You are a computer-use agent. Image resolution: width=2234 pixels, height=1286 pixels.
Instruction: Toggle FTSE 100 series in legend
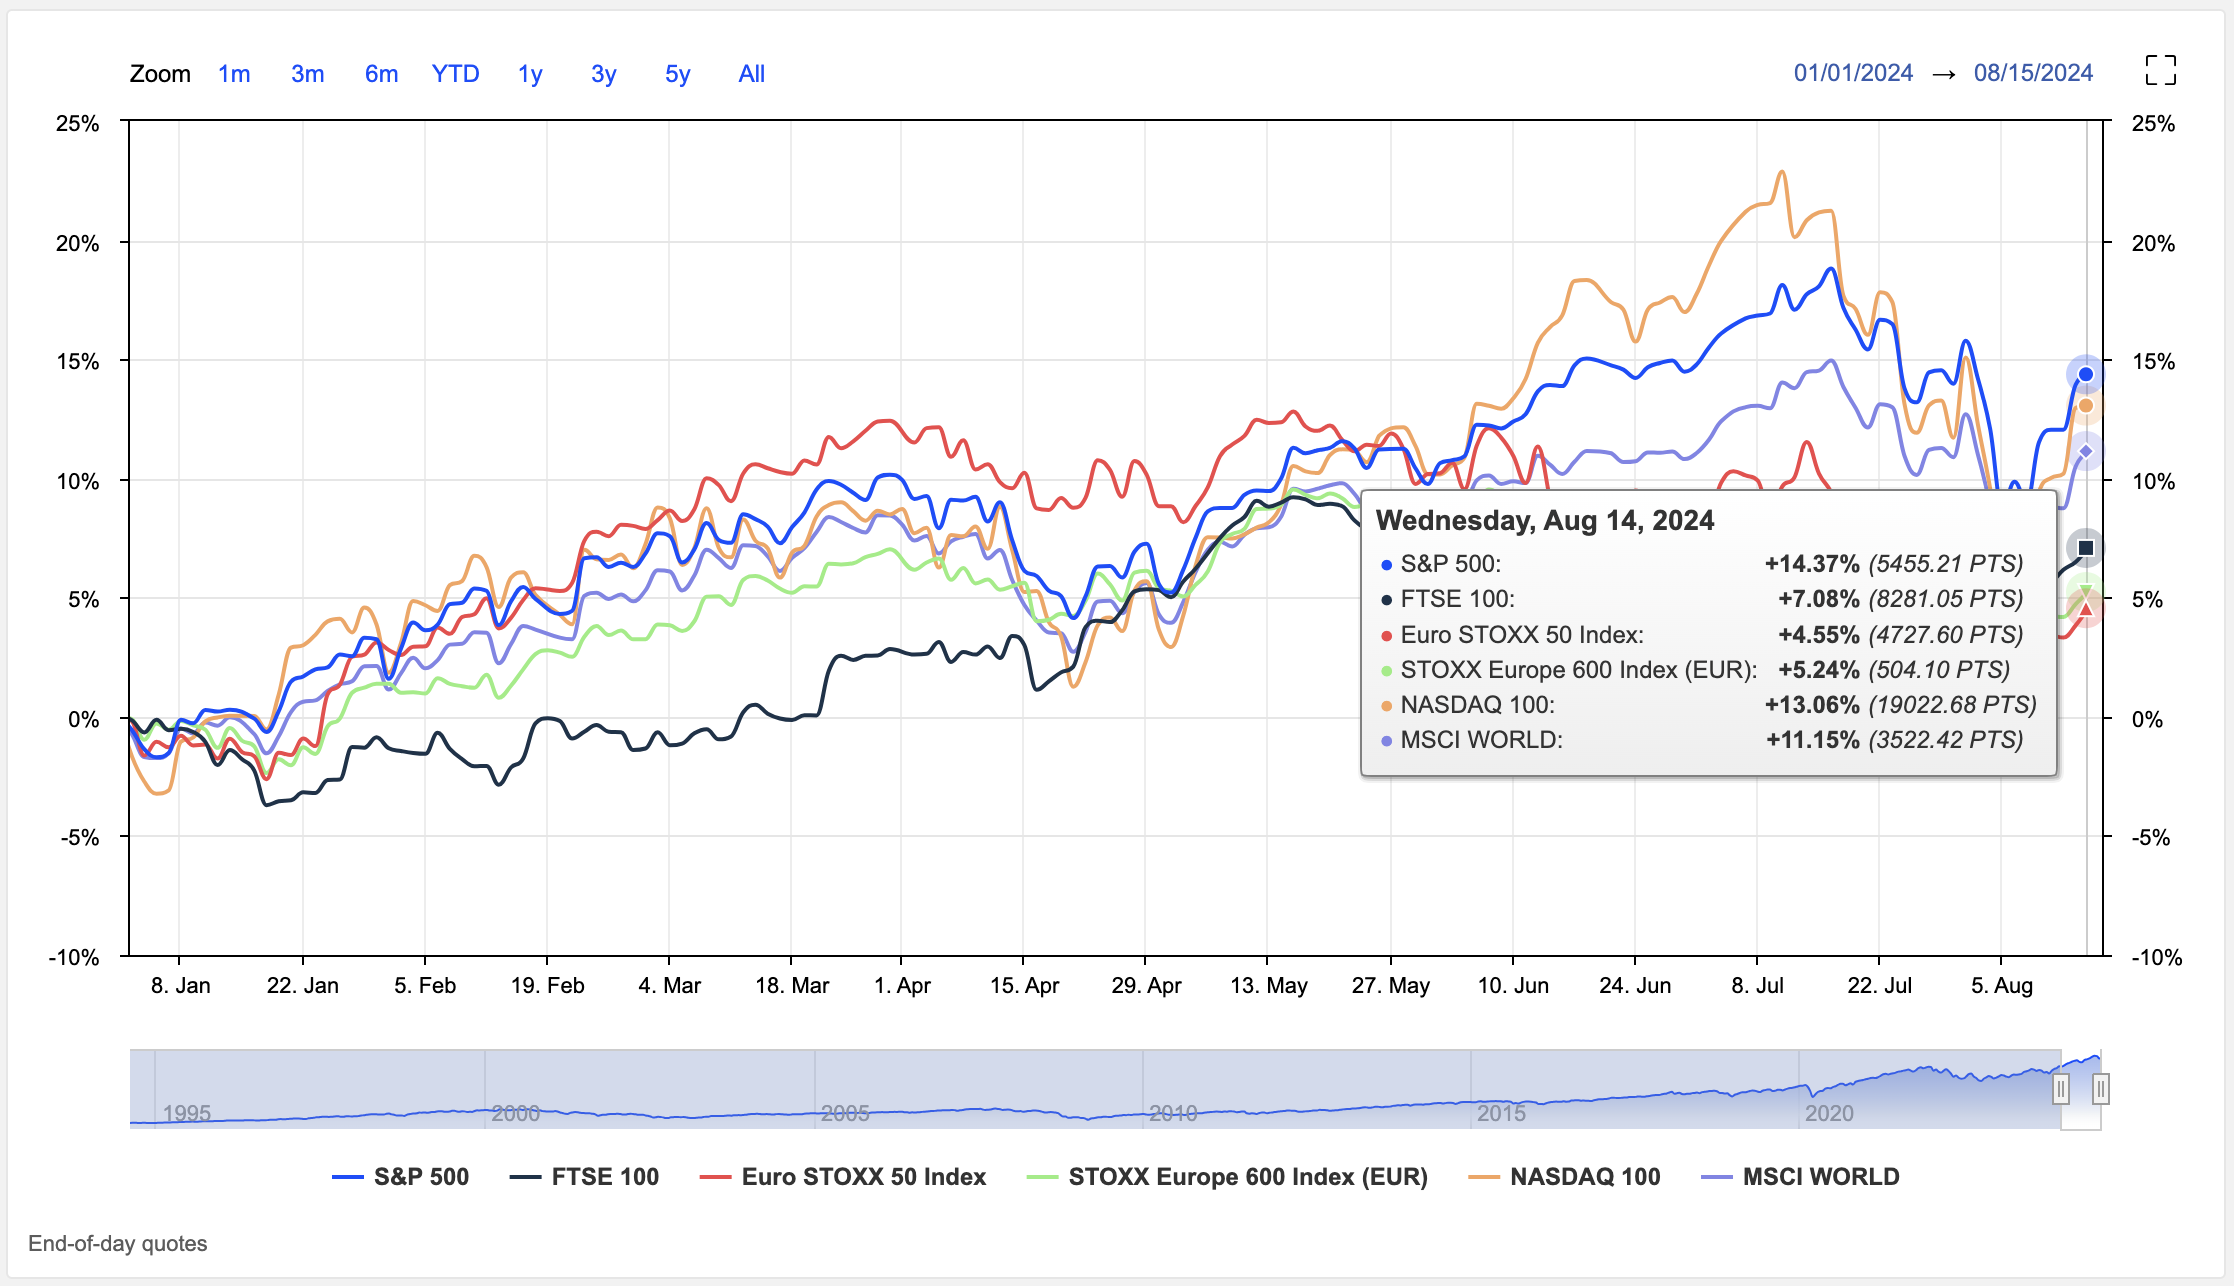pyautogui.click(x=584, y=1177)
